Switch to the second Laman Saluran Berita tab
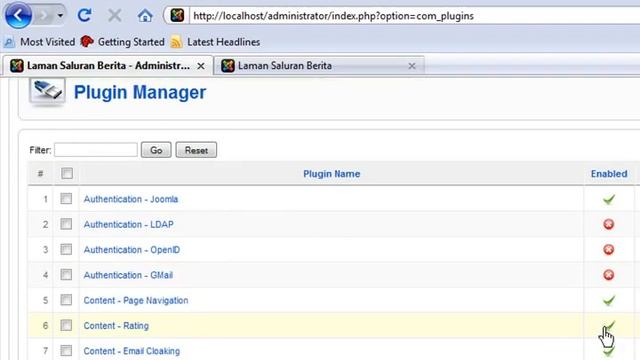Image resolution: width=640 pixels, height=360 pixels. click(318, 66)
